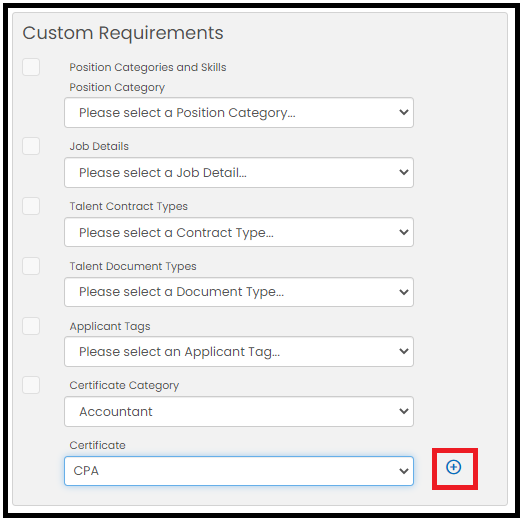This screenshot has height=522, width=523.
Task: Open the Applicant Tag dropdown
Action: (x=239, y=352)
